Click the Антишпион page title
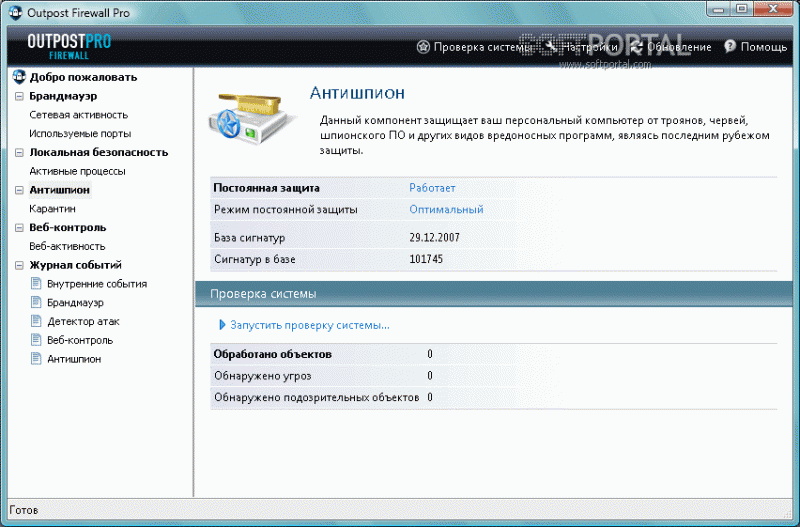The width and height of the screenshot is (800, 527). 357,93
